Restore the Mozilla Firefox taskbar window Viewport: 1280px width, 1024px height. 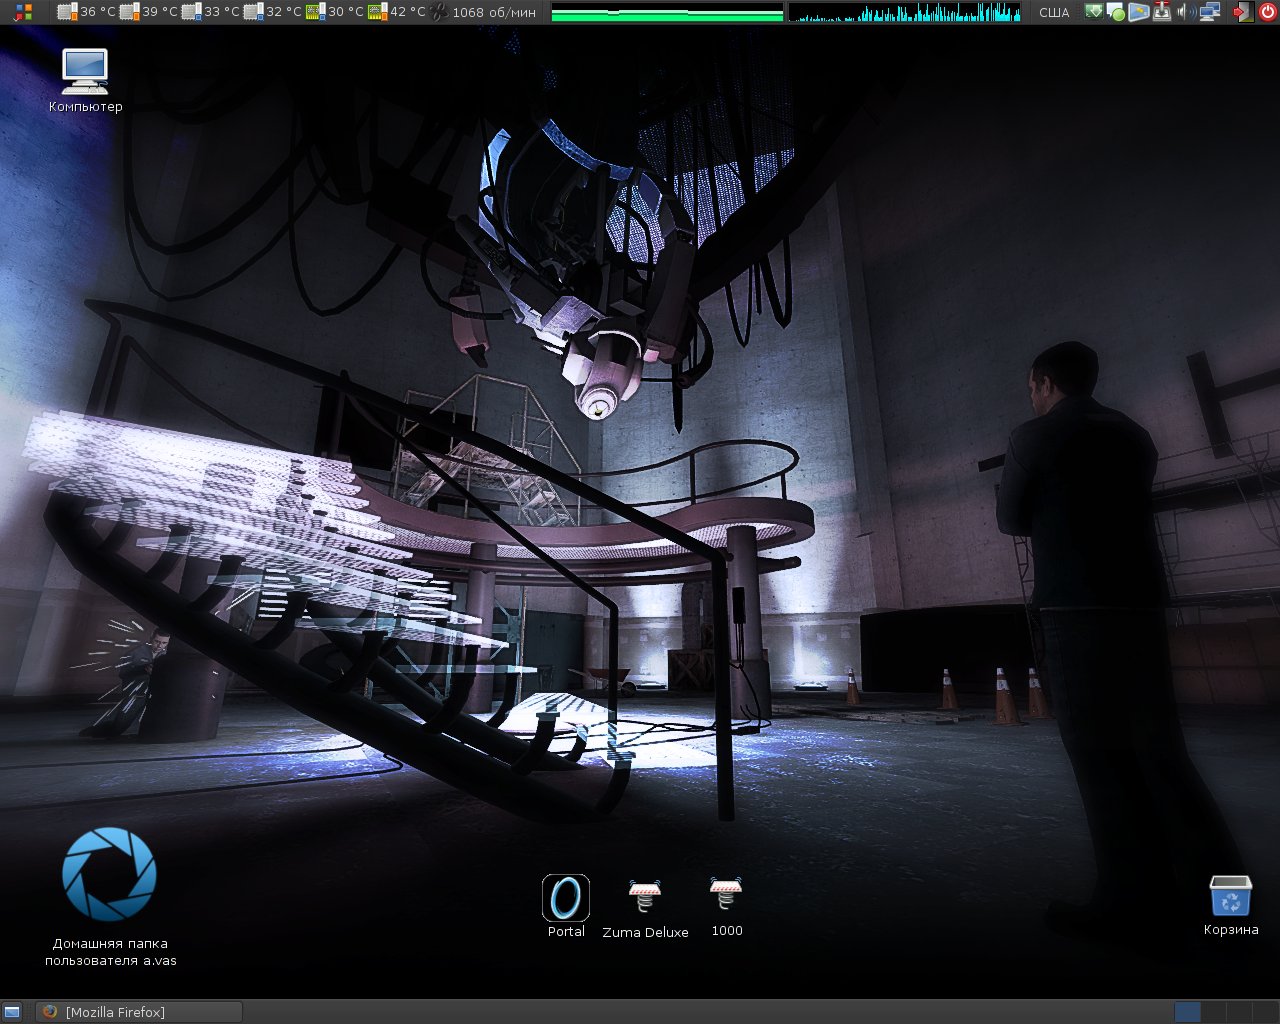click(139, 1012)
